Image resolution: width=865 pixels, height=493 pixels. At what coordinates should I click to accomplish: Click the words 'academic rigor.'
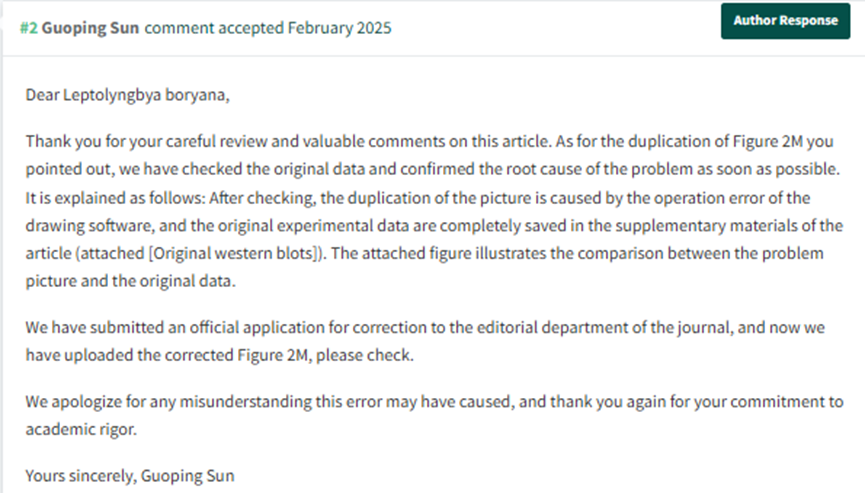coord(81,429)
